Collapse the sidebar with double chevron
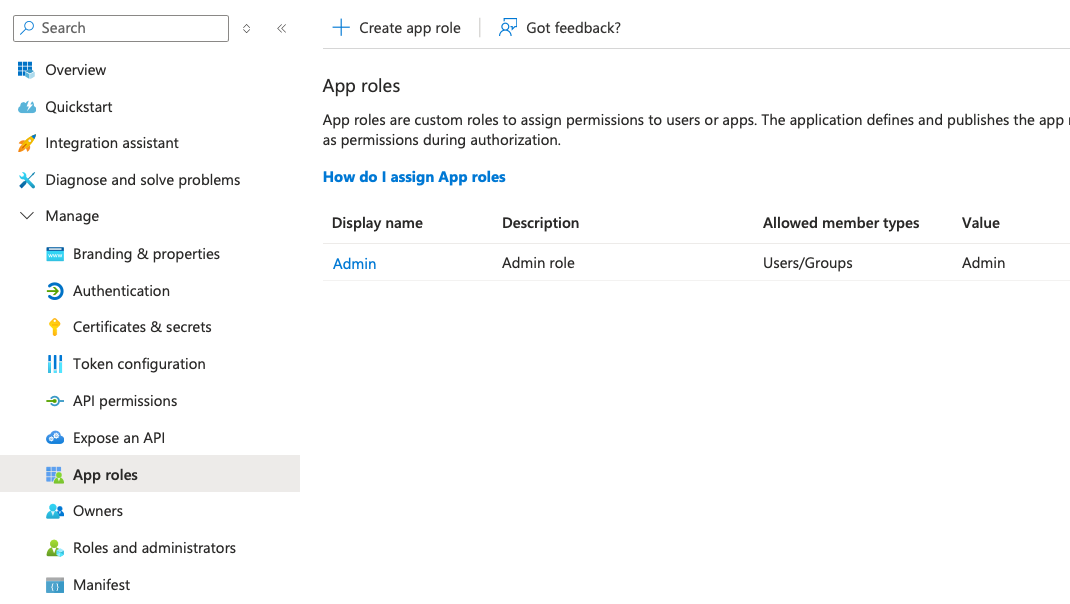The image size is (1070, 604). pos(281,28)
